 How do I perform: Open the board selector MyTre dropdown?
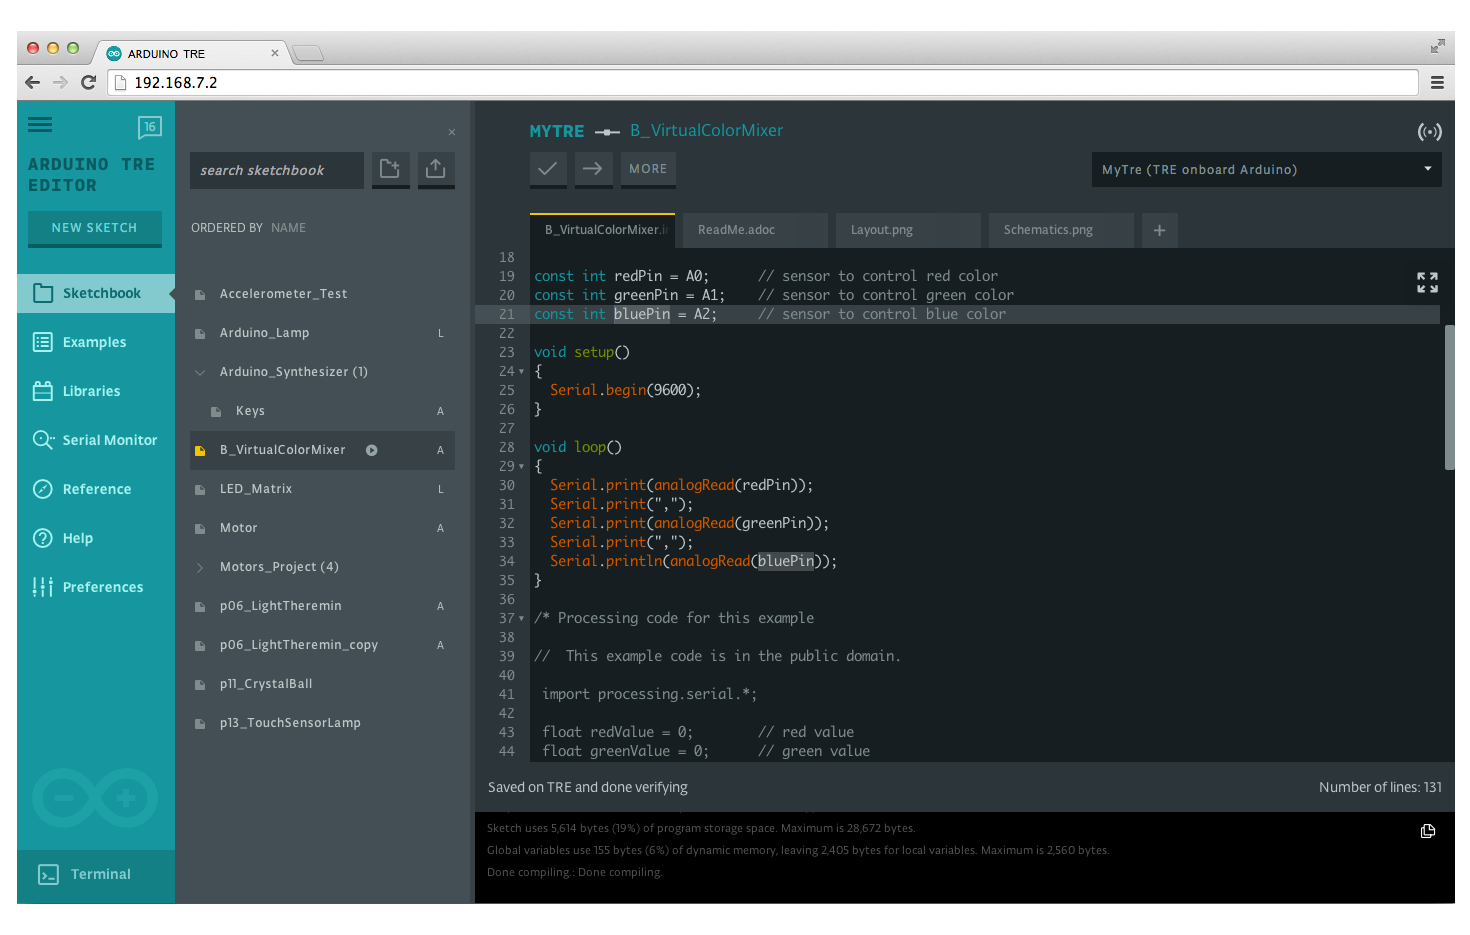click(1267, 169)
